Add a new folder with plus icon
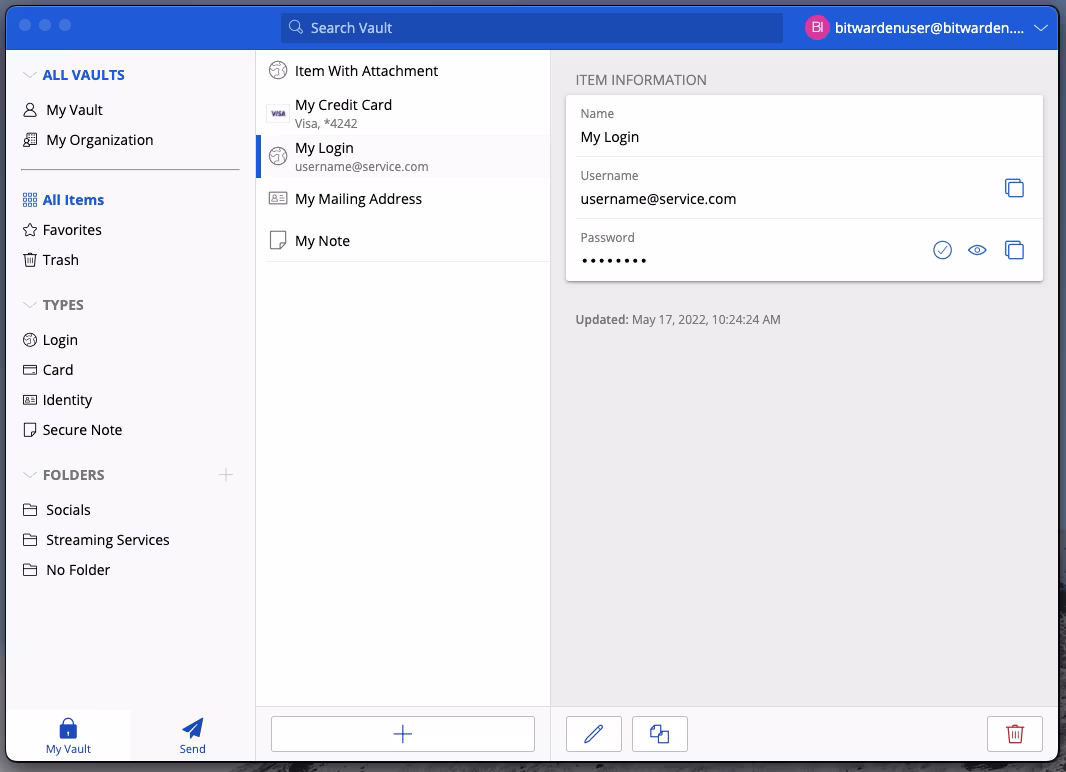This screenshot has width=1066, height=772. pyautogui.click(x=226, y=475)
